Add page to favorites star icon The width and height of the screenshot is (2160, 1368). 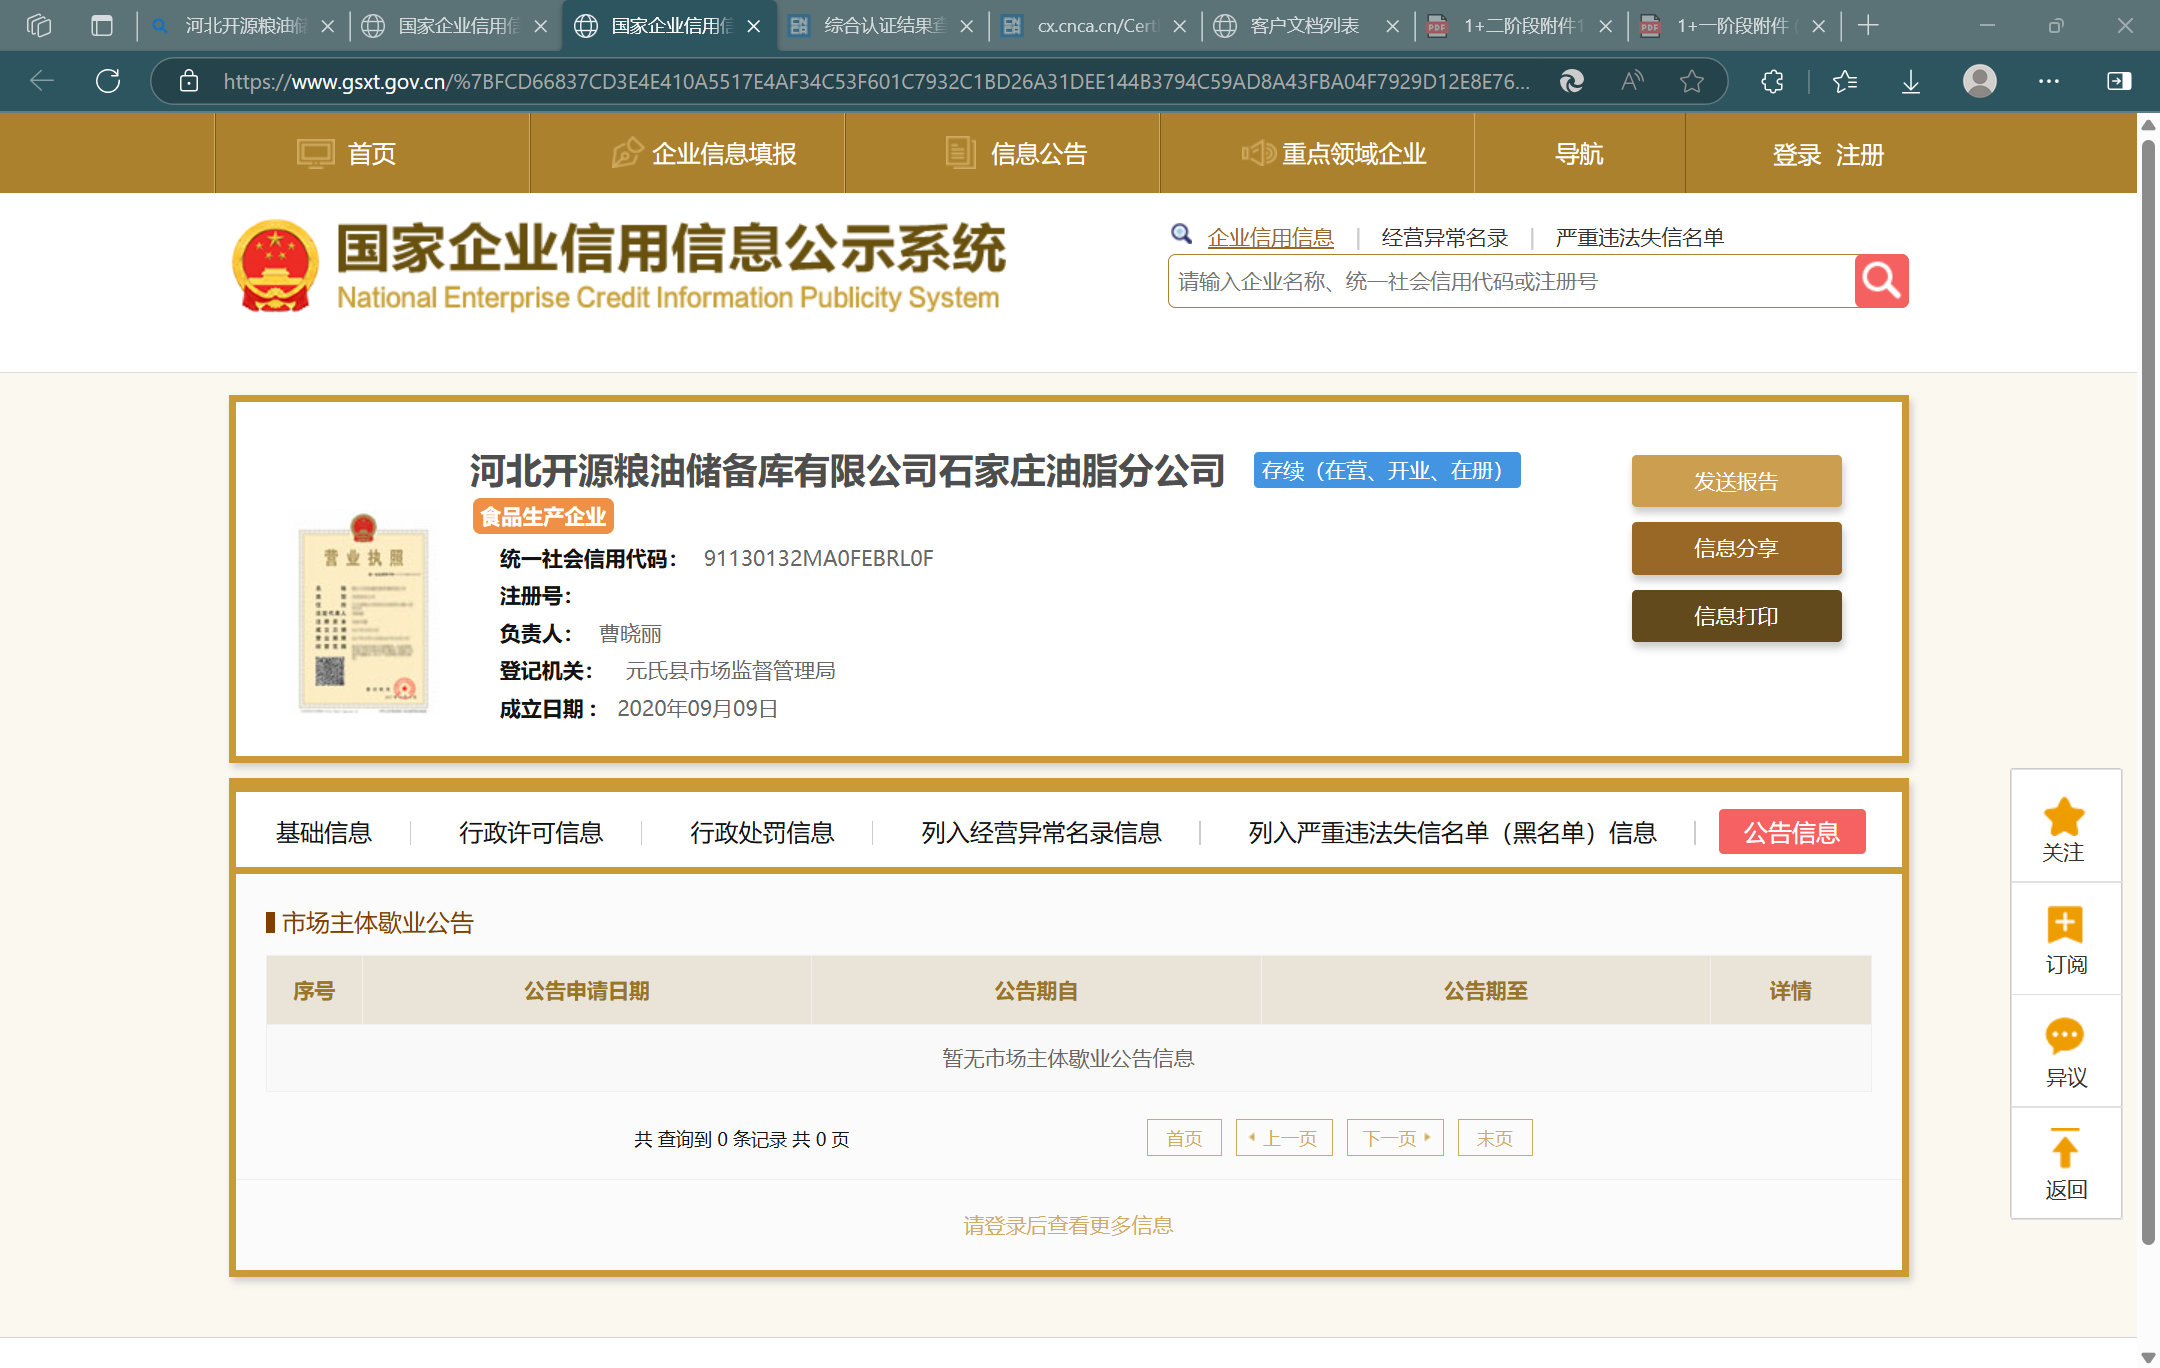(x=1692, y=81)
